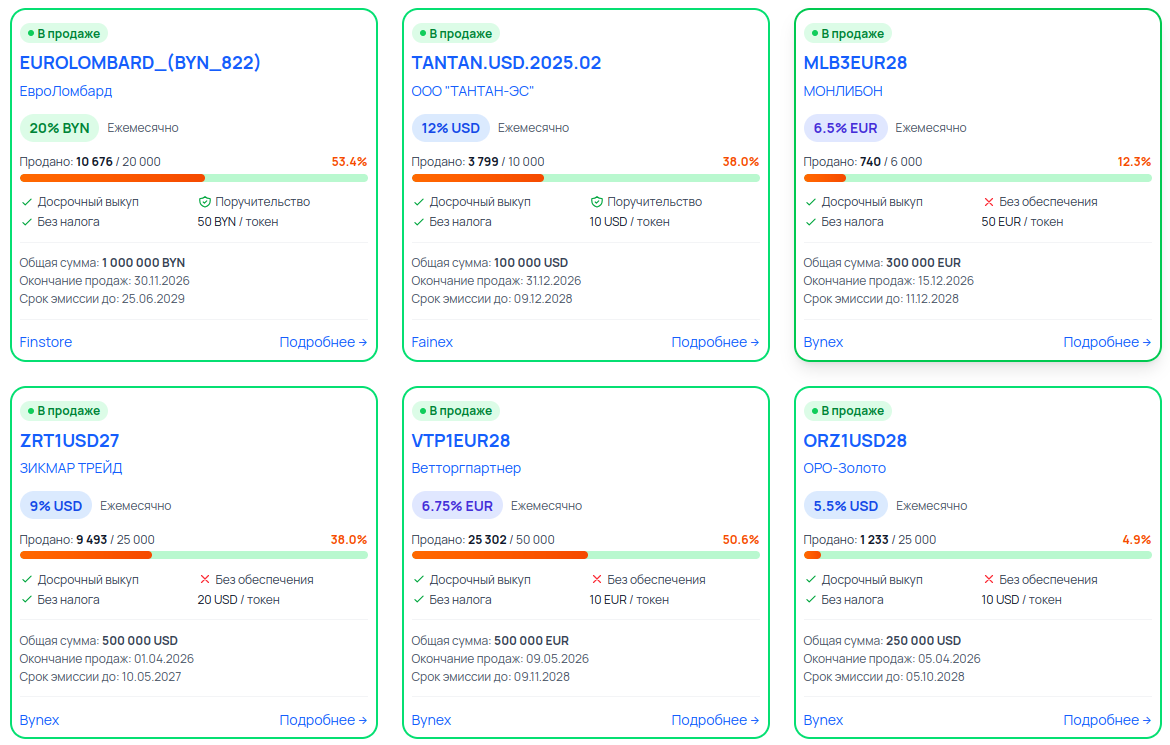The height and width of the screenshot is (745, 1170).
Task: Click the red cross icon in the MLB3EUR28 card
Action: [989, 202]
